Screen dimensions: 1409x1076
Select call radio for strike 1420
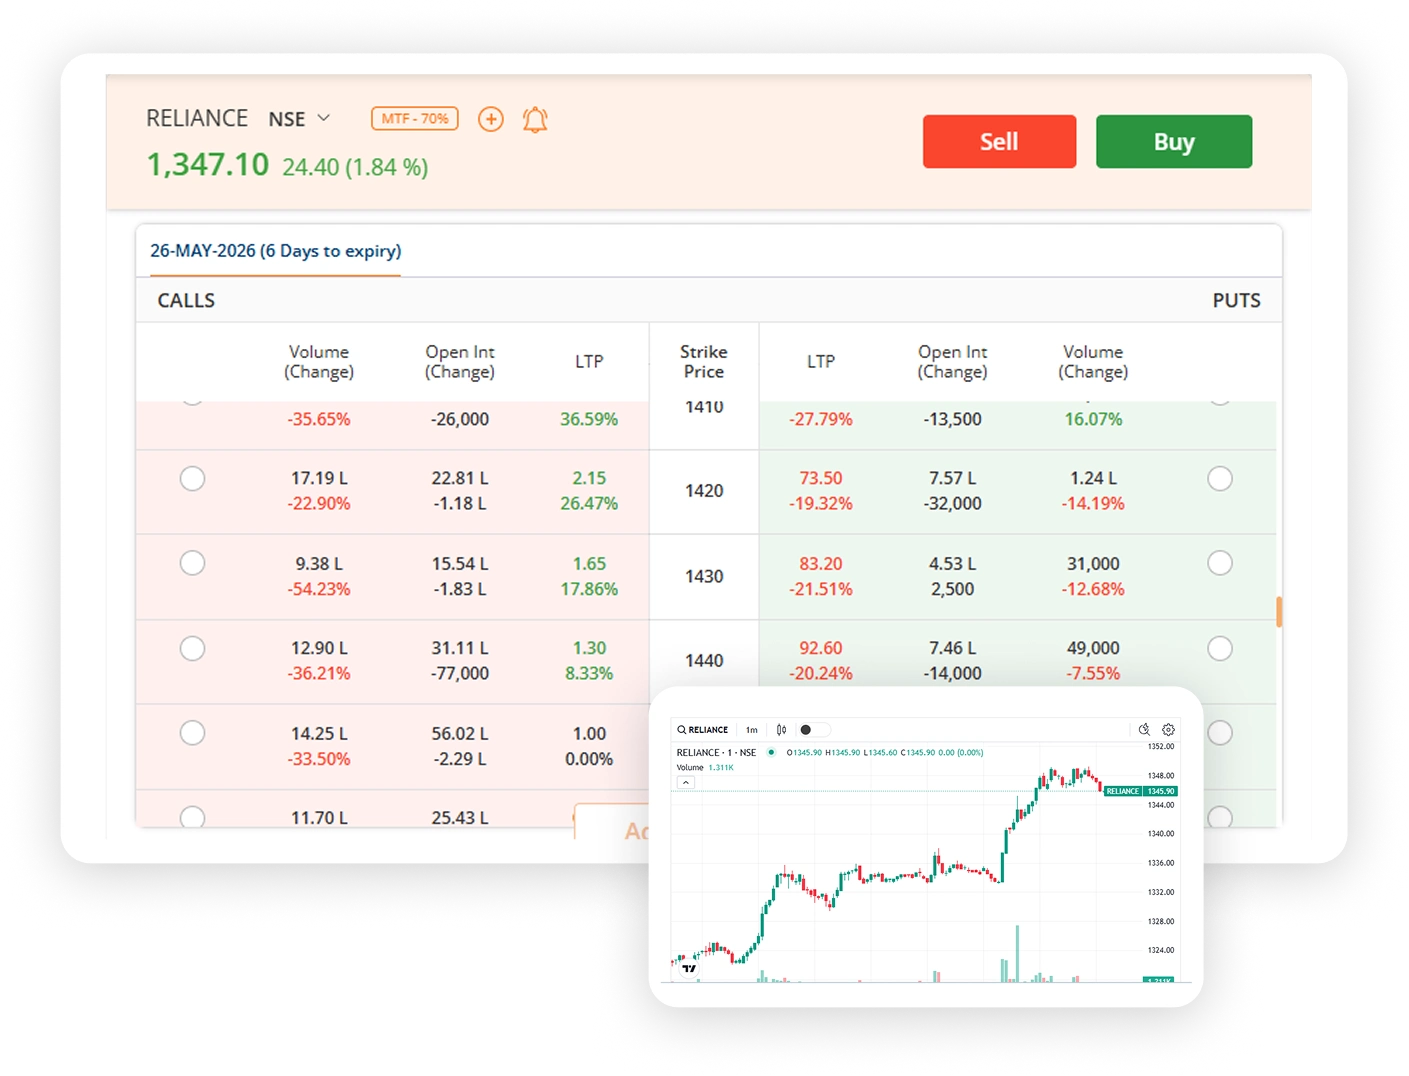tap(192, 479)
